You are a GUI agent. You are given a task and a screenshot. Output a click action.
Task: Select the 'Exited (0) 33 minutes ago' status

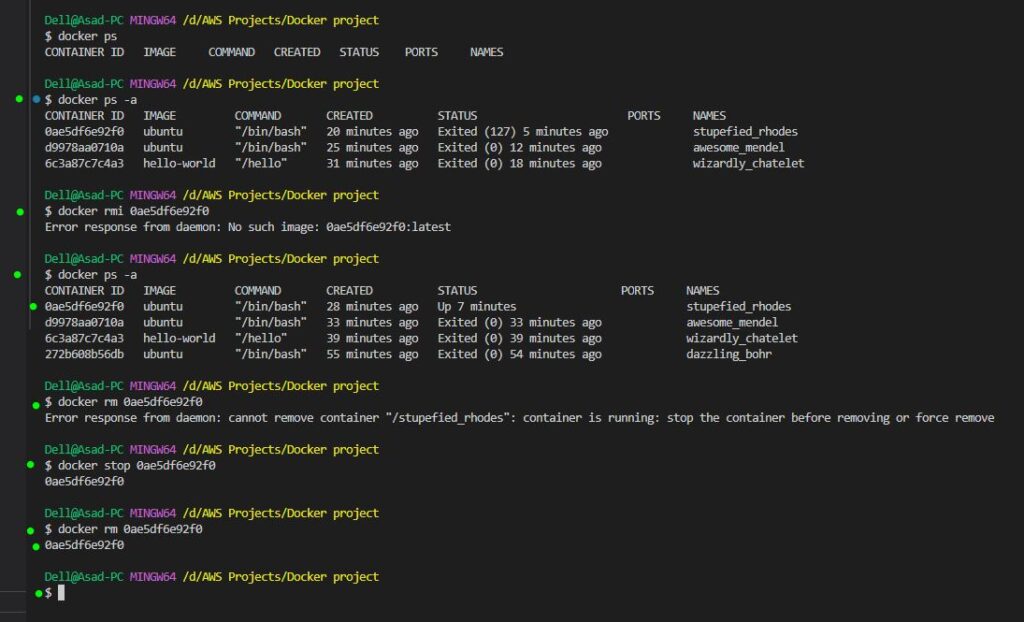point(519,322)
